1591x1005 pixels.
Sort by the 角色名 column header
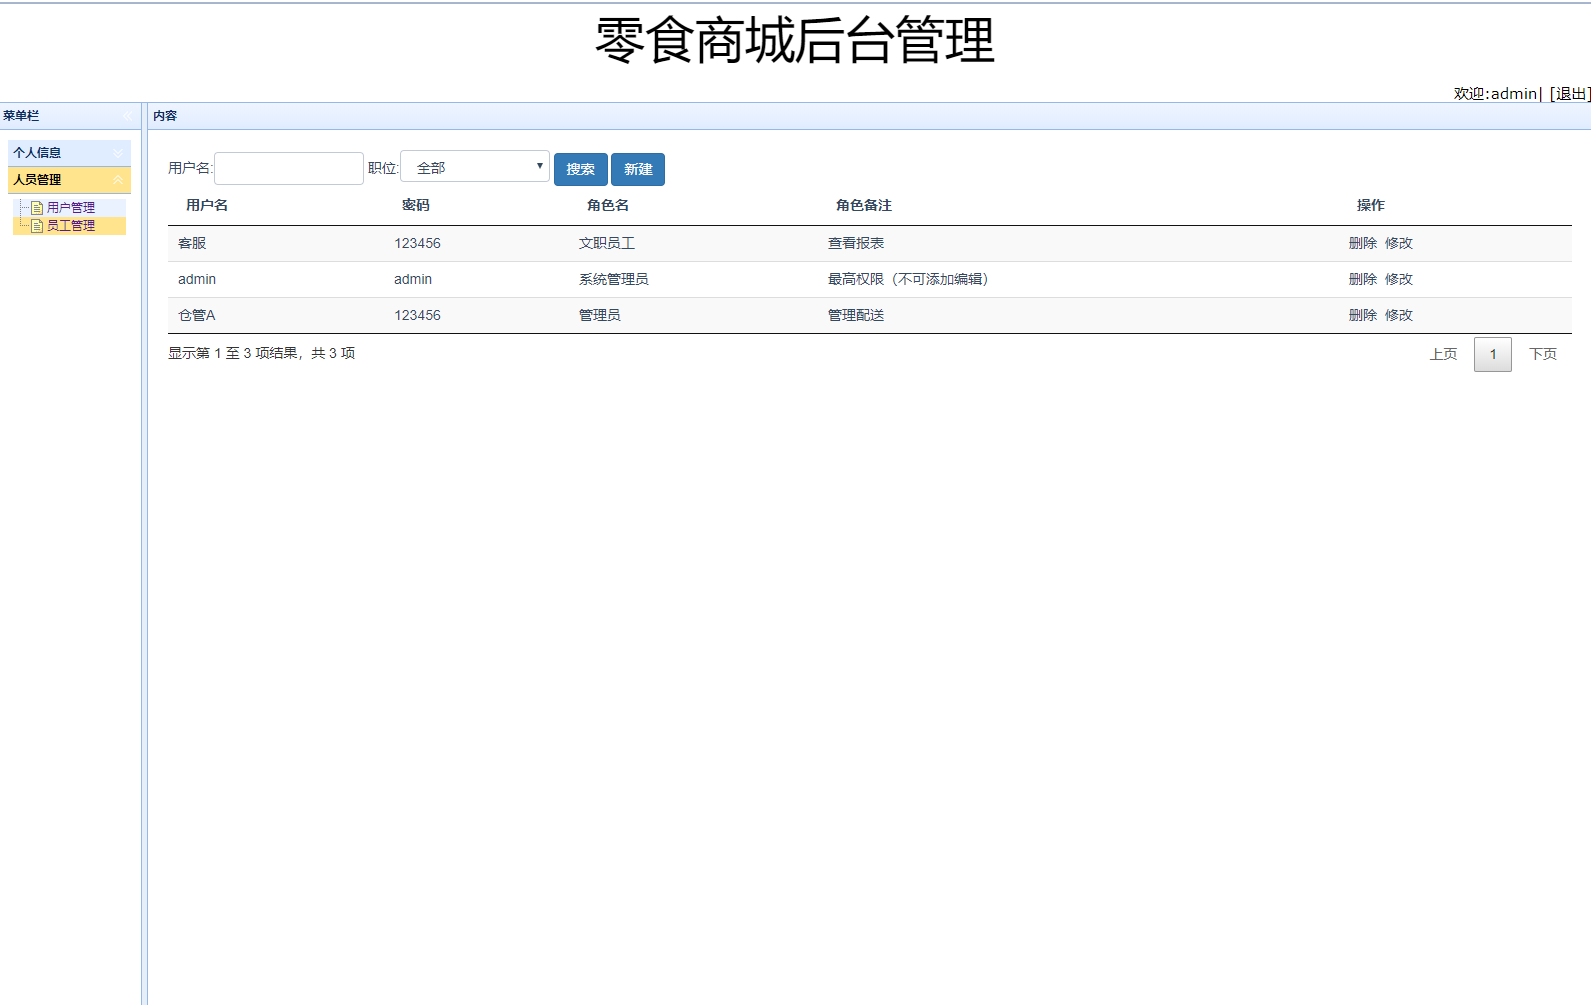click(608, 205)
